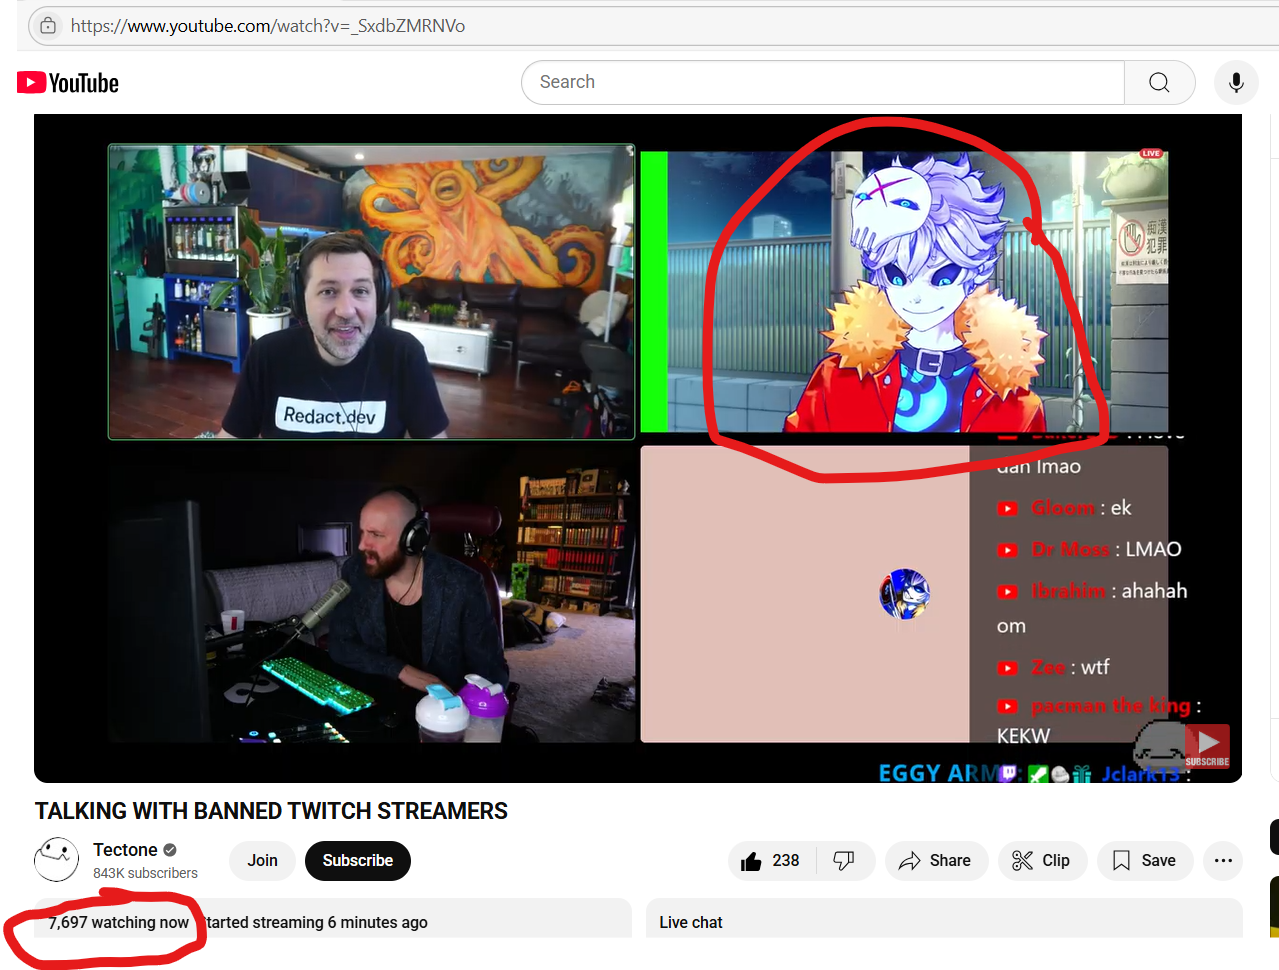Focus the YouTube search field
This screenshot has width=1279, height=970.
(x=823, y=82)
